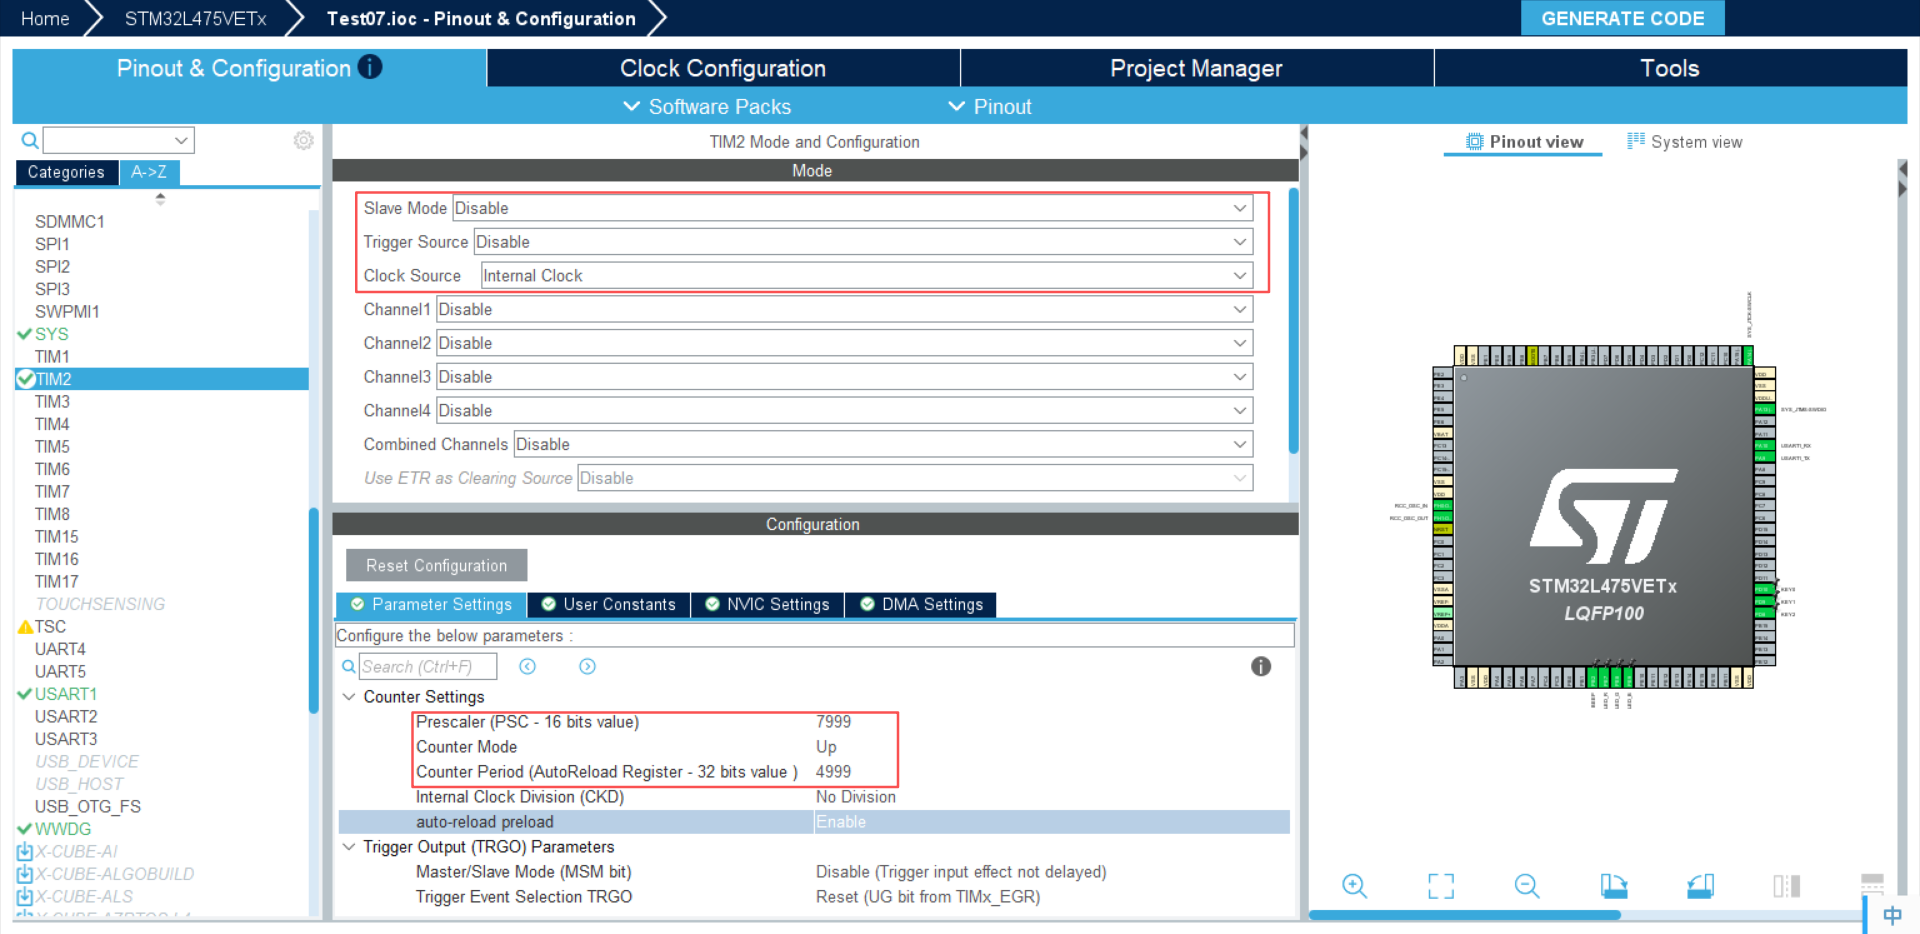Click the GENERATE CODE button
The height and width of the screenshot is (934, 1920).
[1622, 18]
